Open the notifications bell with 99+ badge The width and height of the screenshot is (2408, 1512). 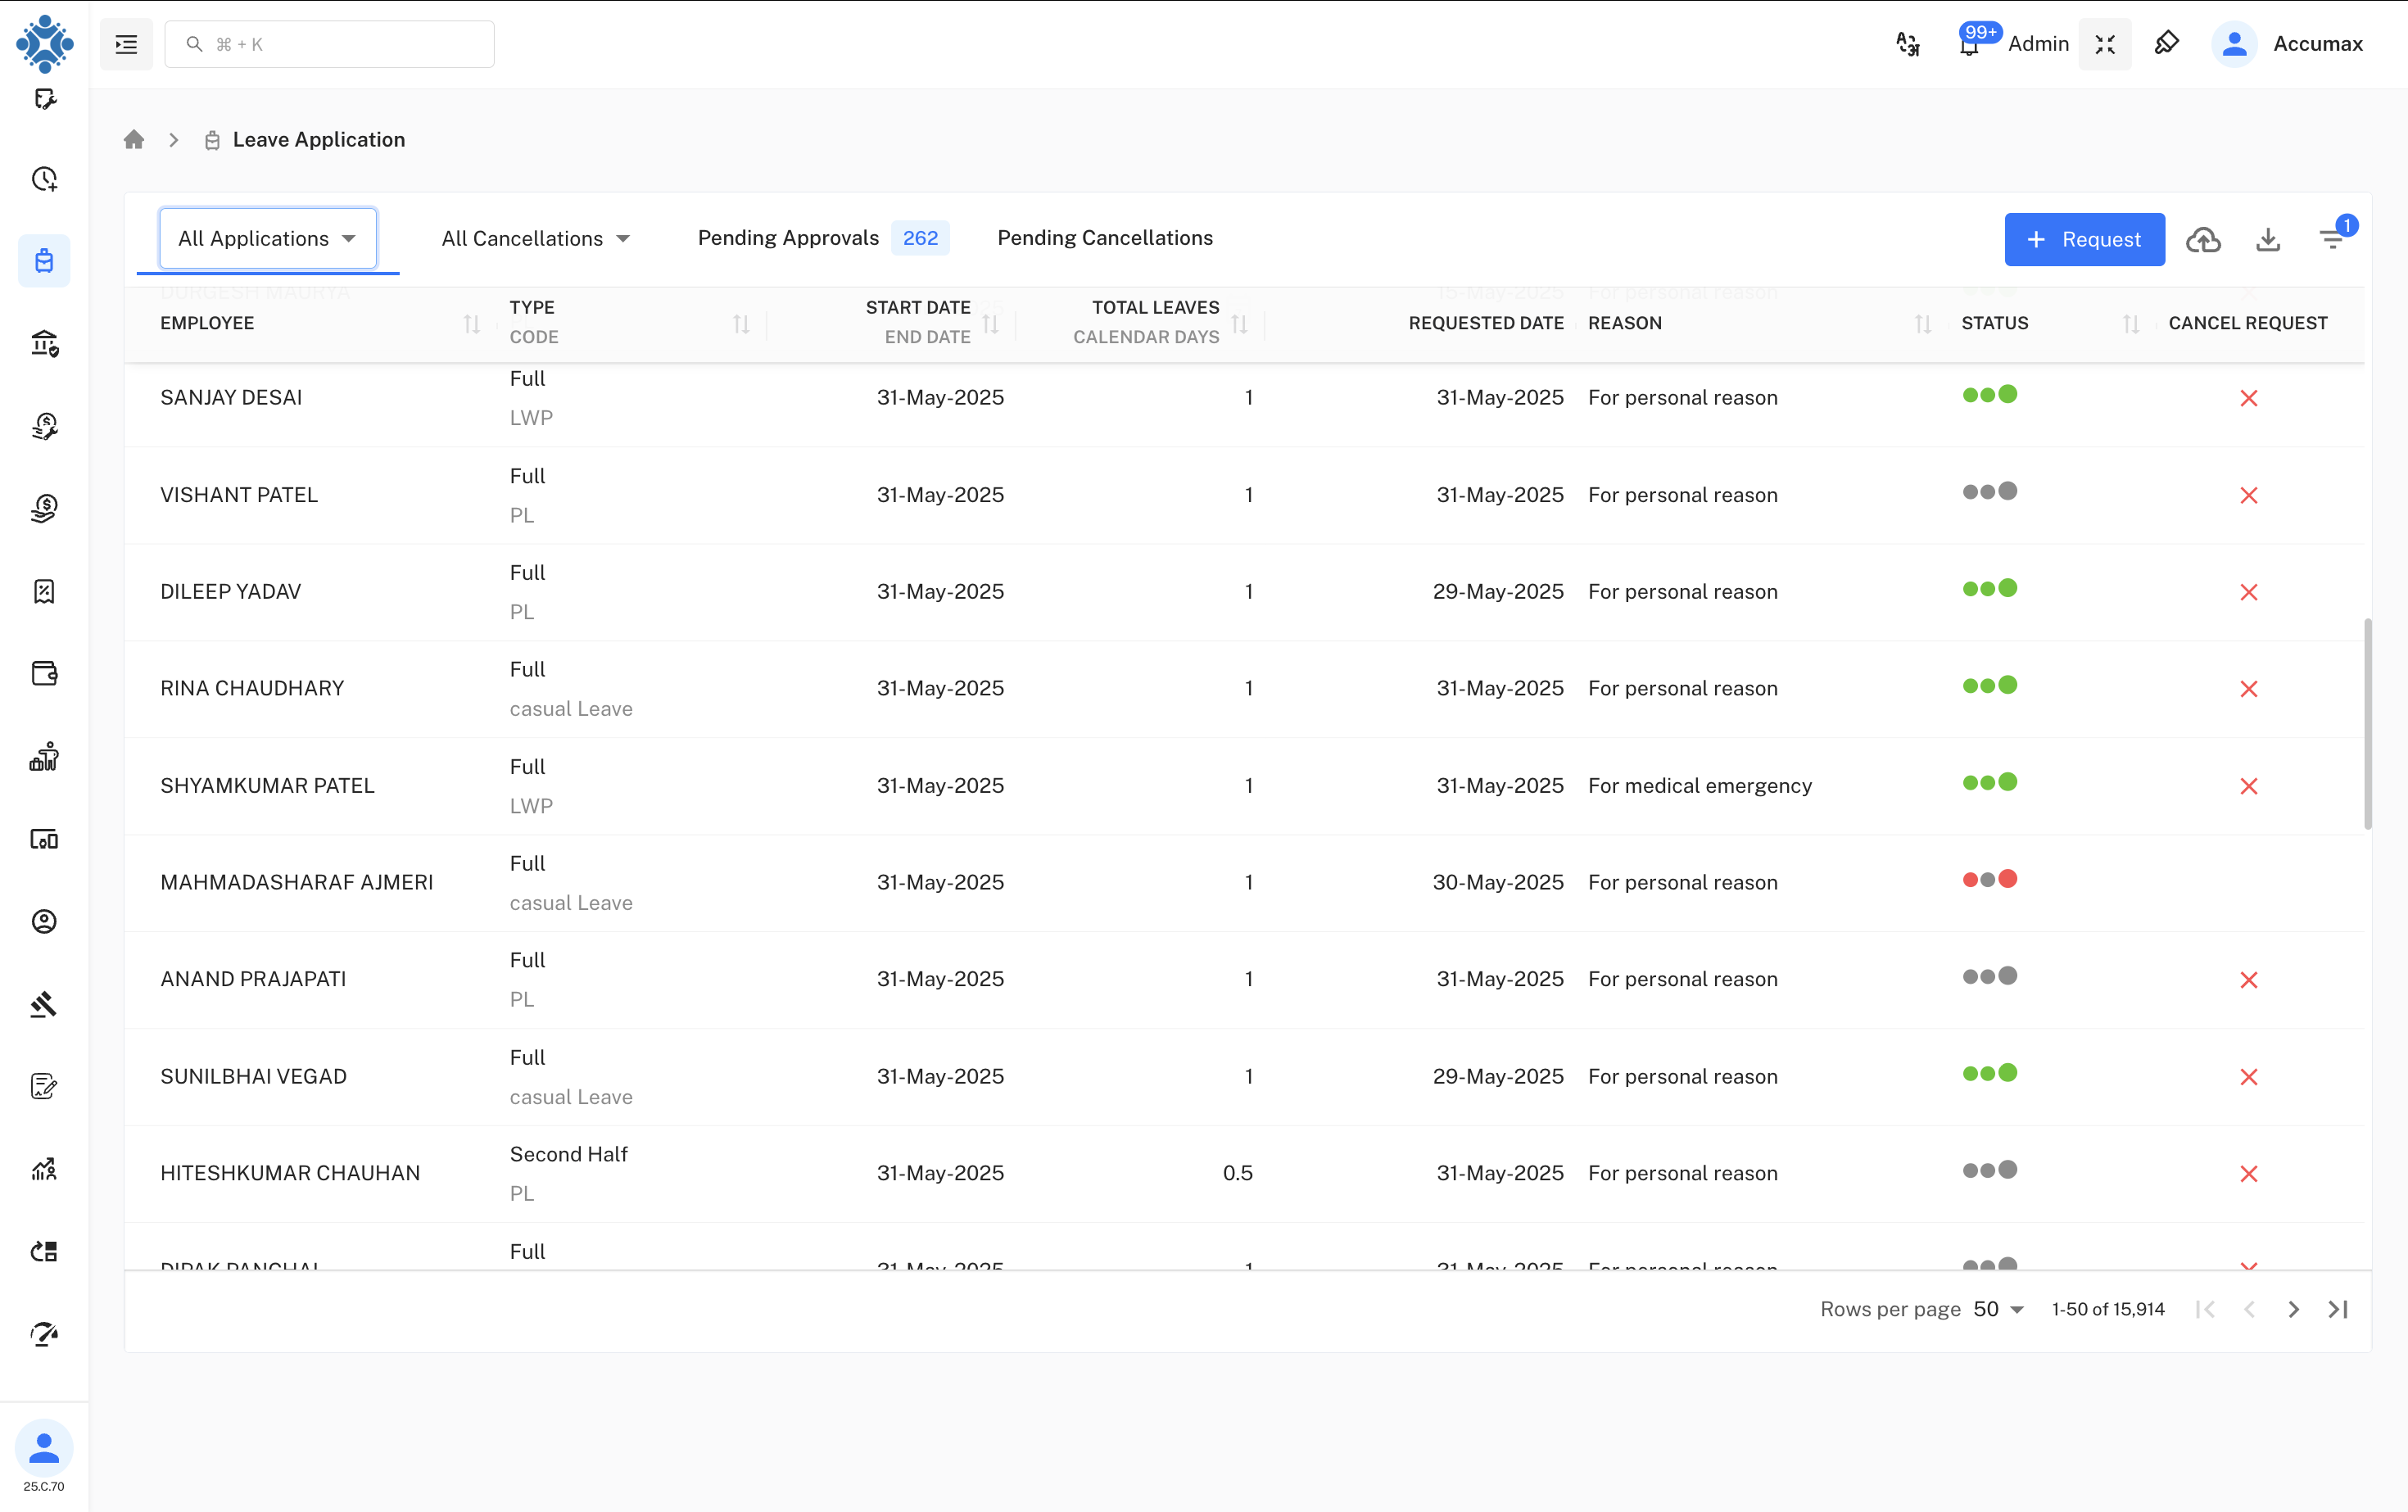point(1971,44)
